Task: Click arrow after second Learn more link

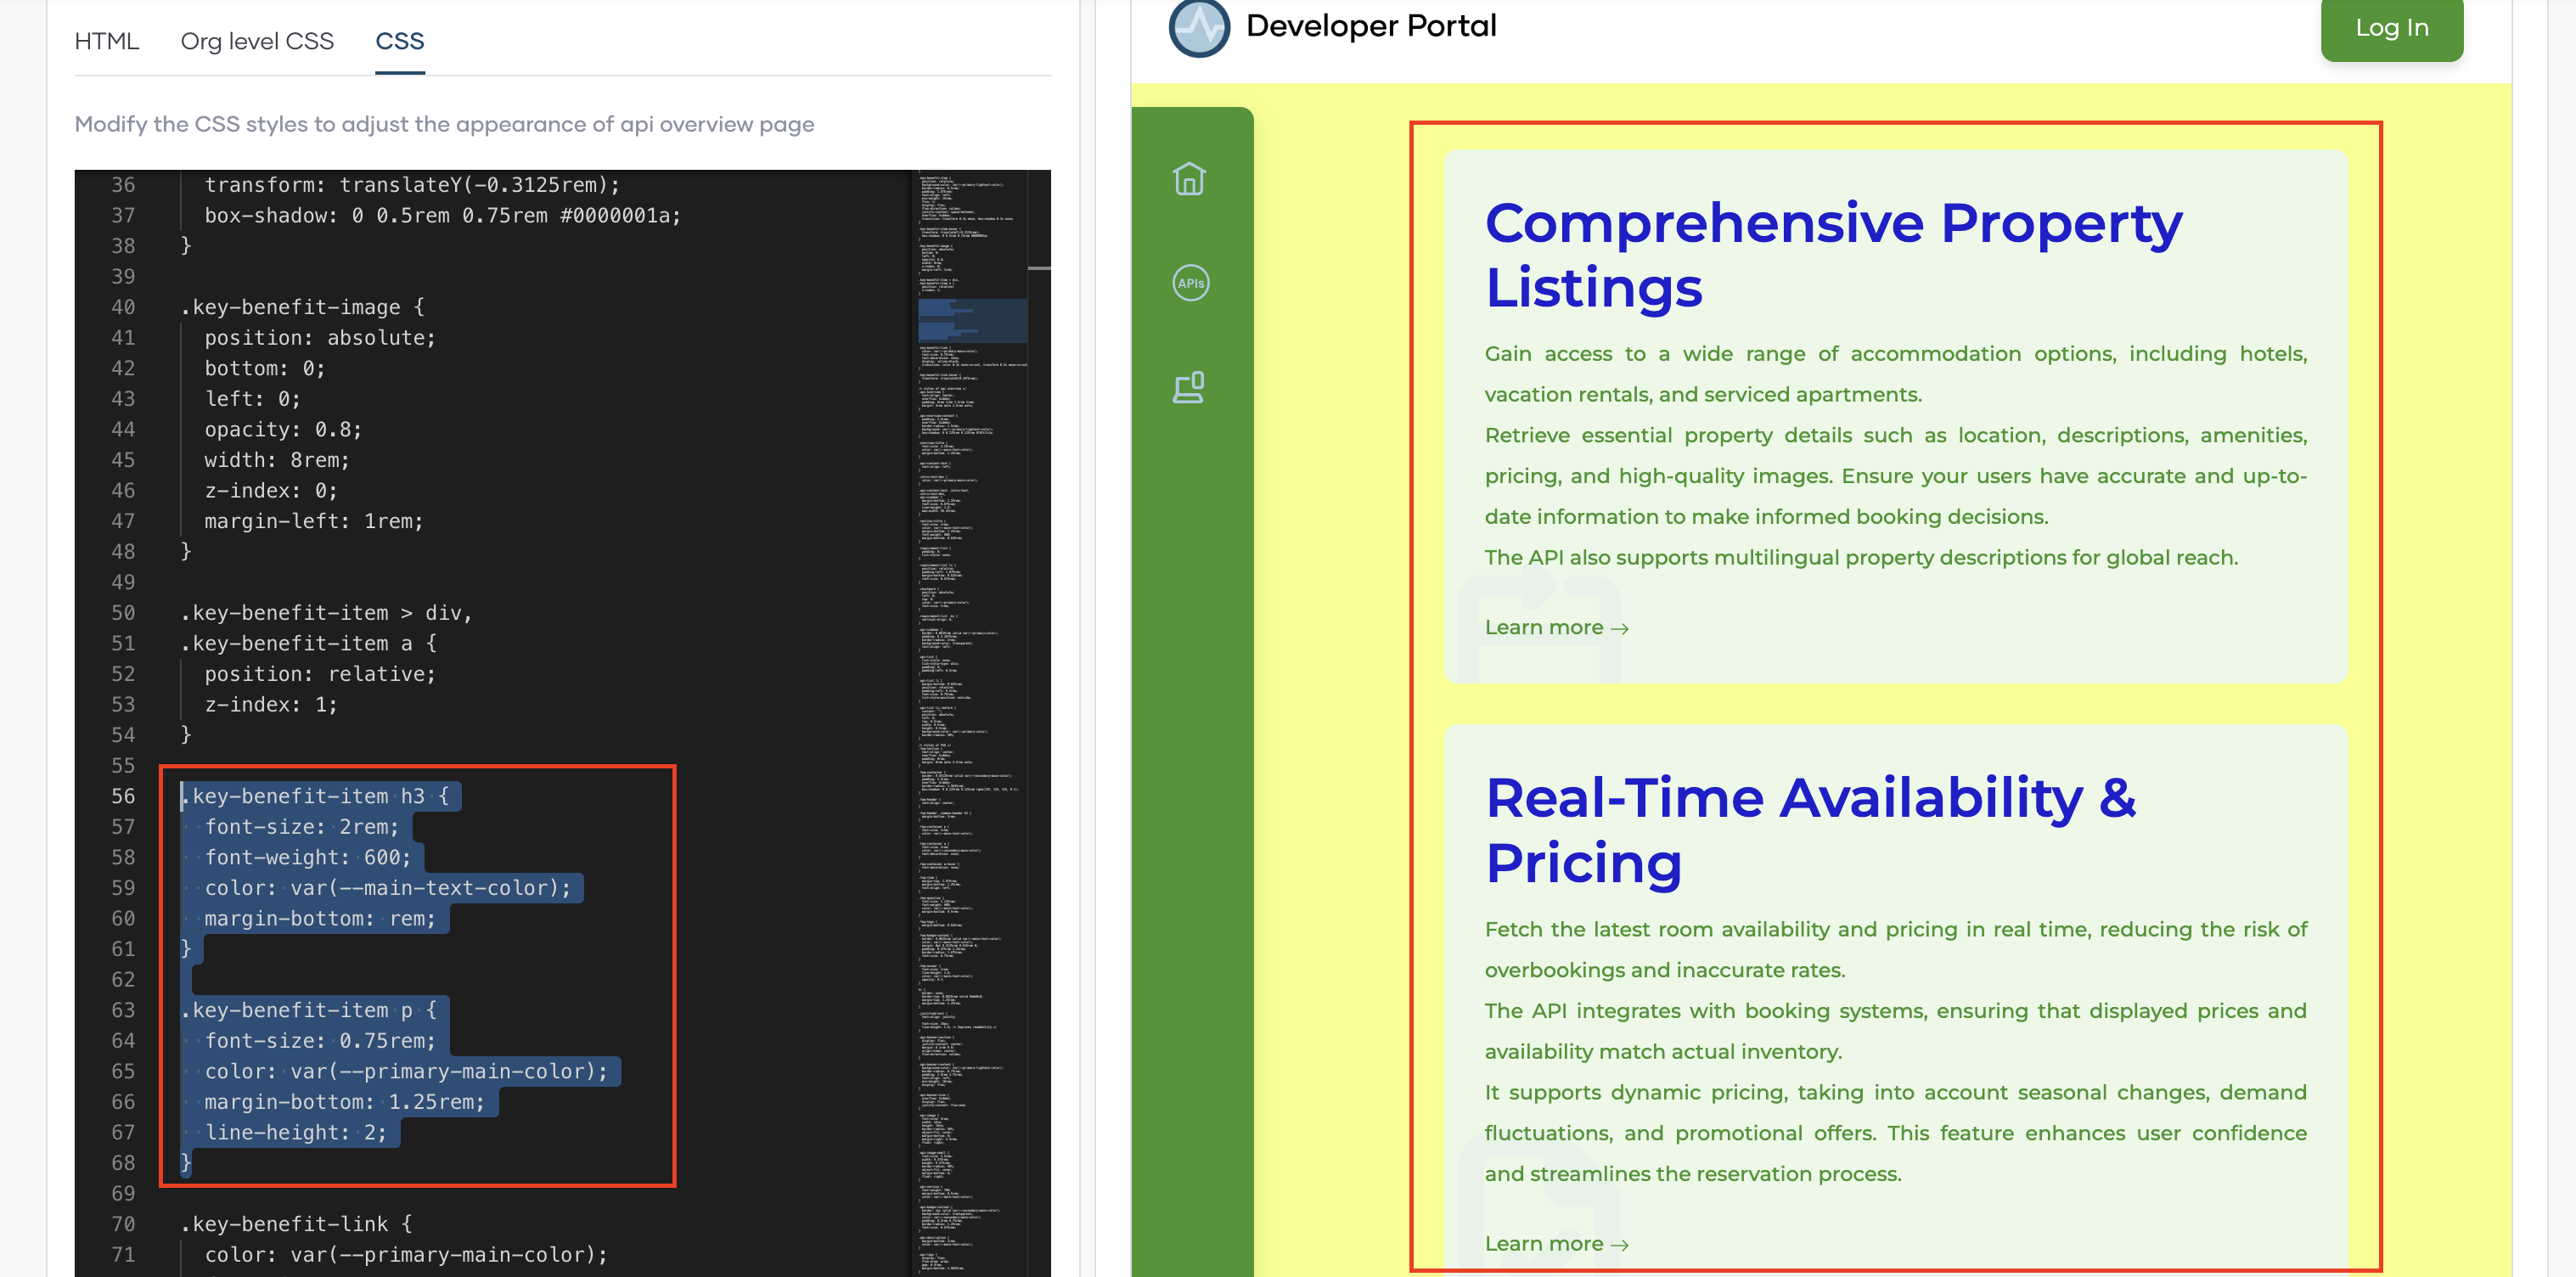Action: [1620, 1244]
